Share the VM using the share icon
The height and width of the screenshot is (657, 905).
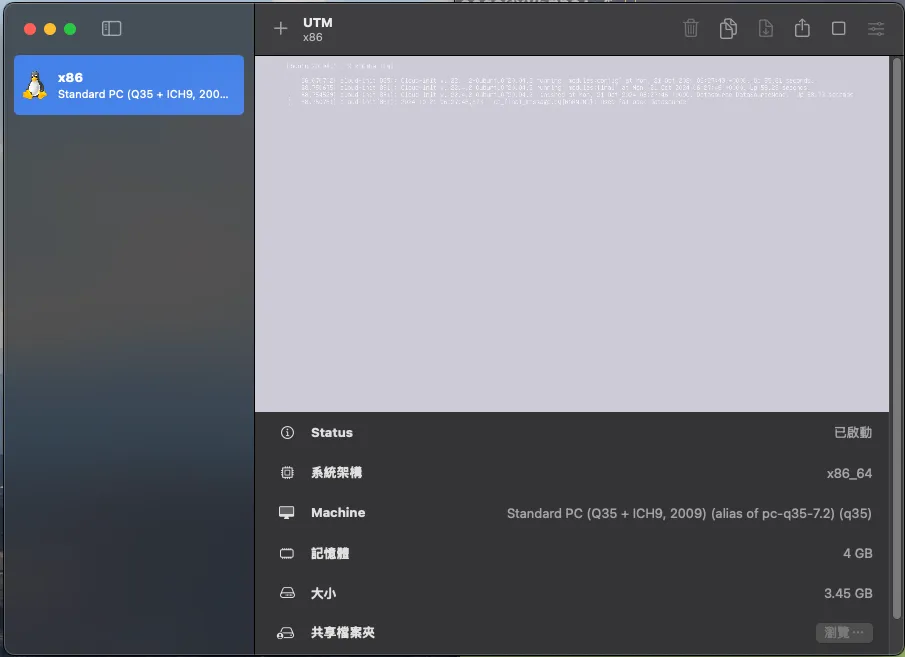pos(802,29)
